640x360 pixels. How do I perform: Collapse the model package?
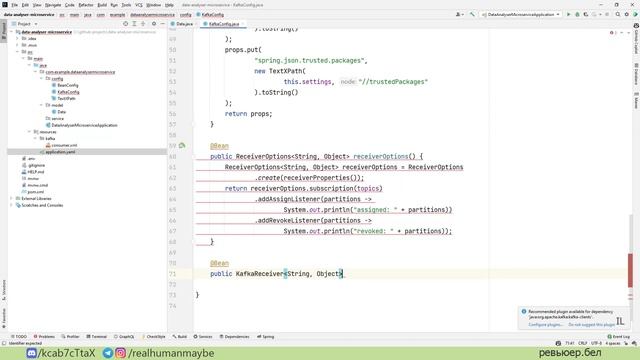pyautogui.click(x=42, y=105)
